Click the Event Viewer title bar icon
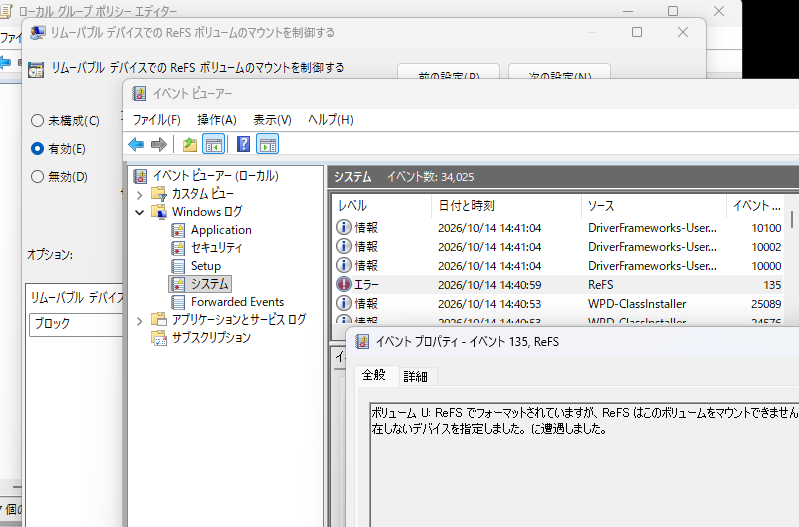799x527 pixels. pyautogui.click(x=139, y=94)
